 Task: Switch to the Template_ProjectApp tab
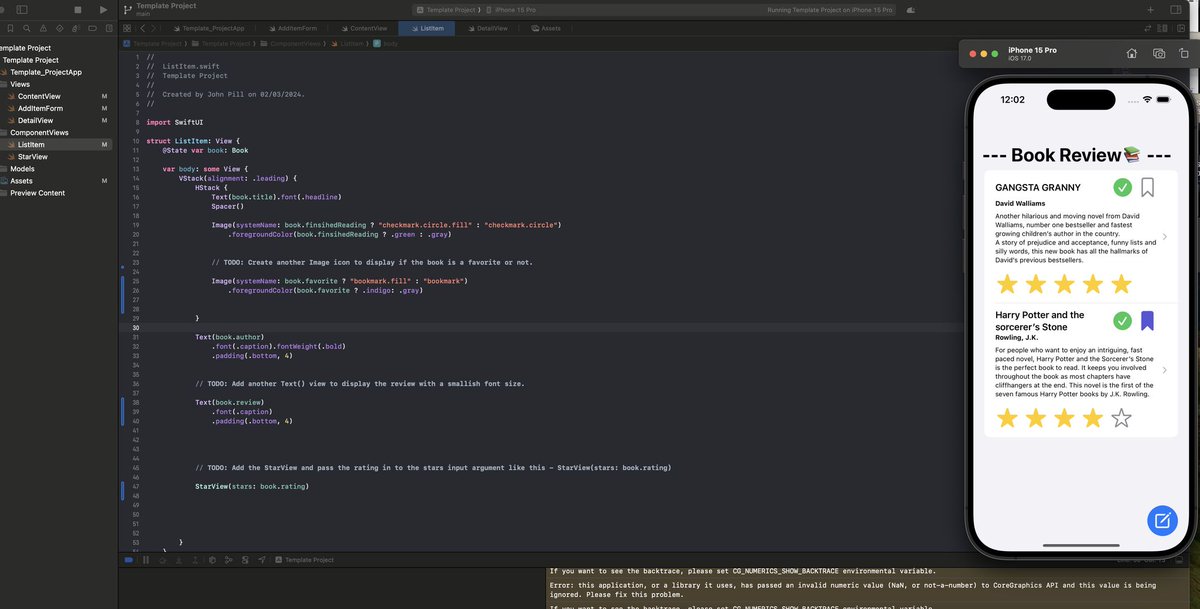209,29
